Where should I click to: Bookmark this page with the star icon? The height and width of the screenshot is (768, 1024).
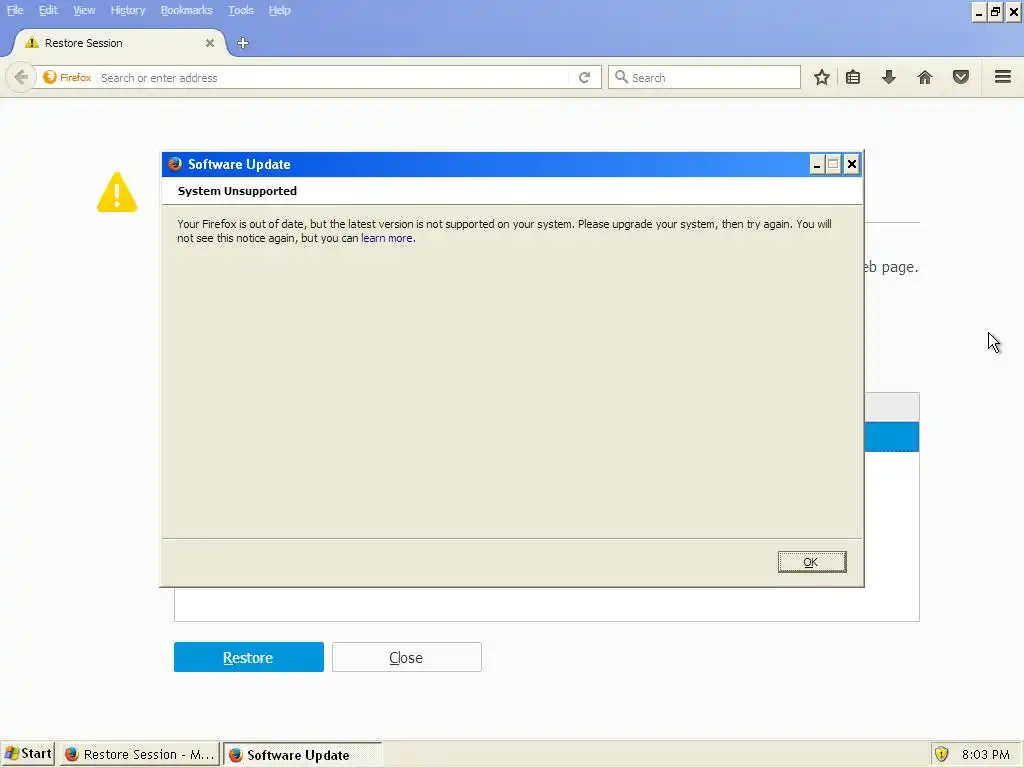tap(822, 78)
